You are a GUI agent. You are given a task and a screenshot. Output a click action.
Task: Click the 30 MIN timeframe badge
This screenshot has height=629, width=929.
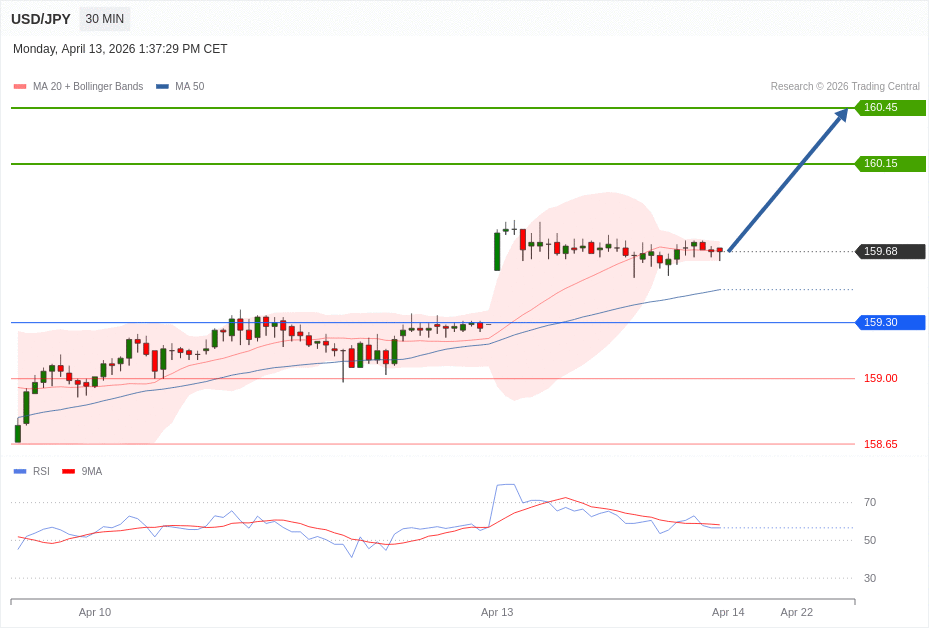click(x=105, y=19)
